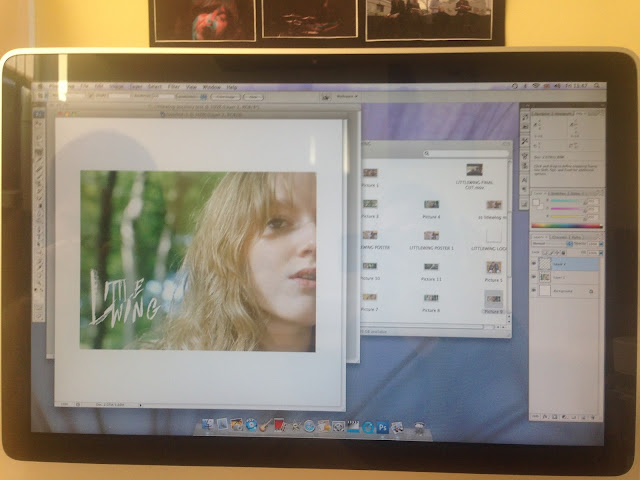This screenshot has width=640, height=480.
Task: Open the Filter menu
Action: point(173,87)
